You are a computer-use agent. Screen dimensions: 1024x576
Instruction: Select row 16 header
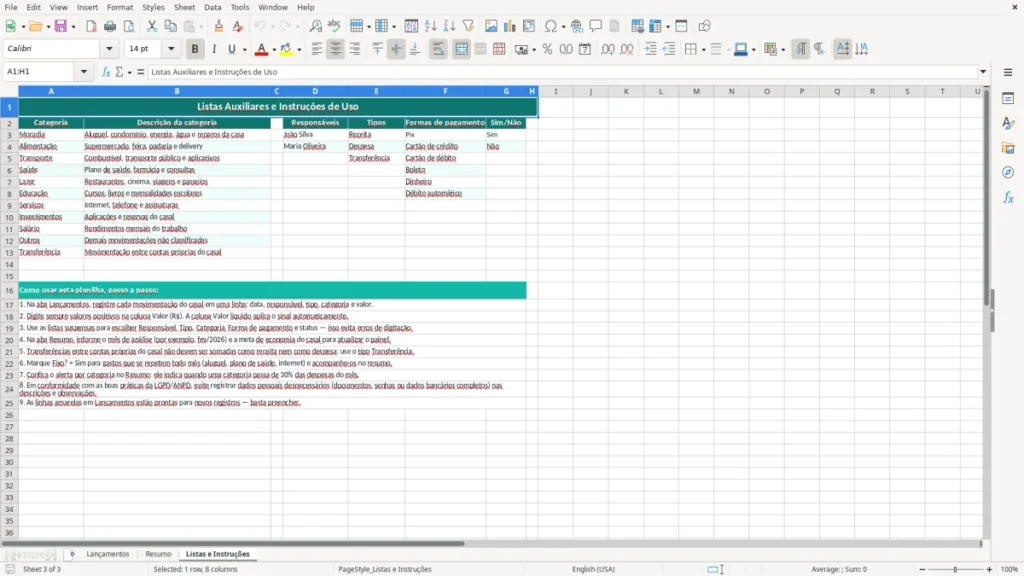click(x=9, y=290)
